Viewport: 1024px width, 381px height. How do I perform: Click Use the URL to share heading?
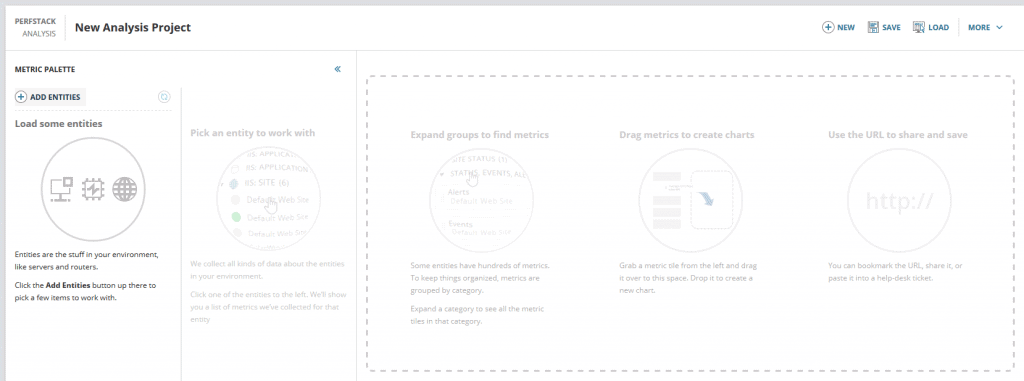pos(898,135)
